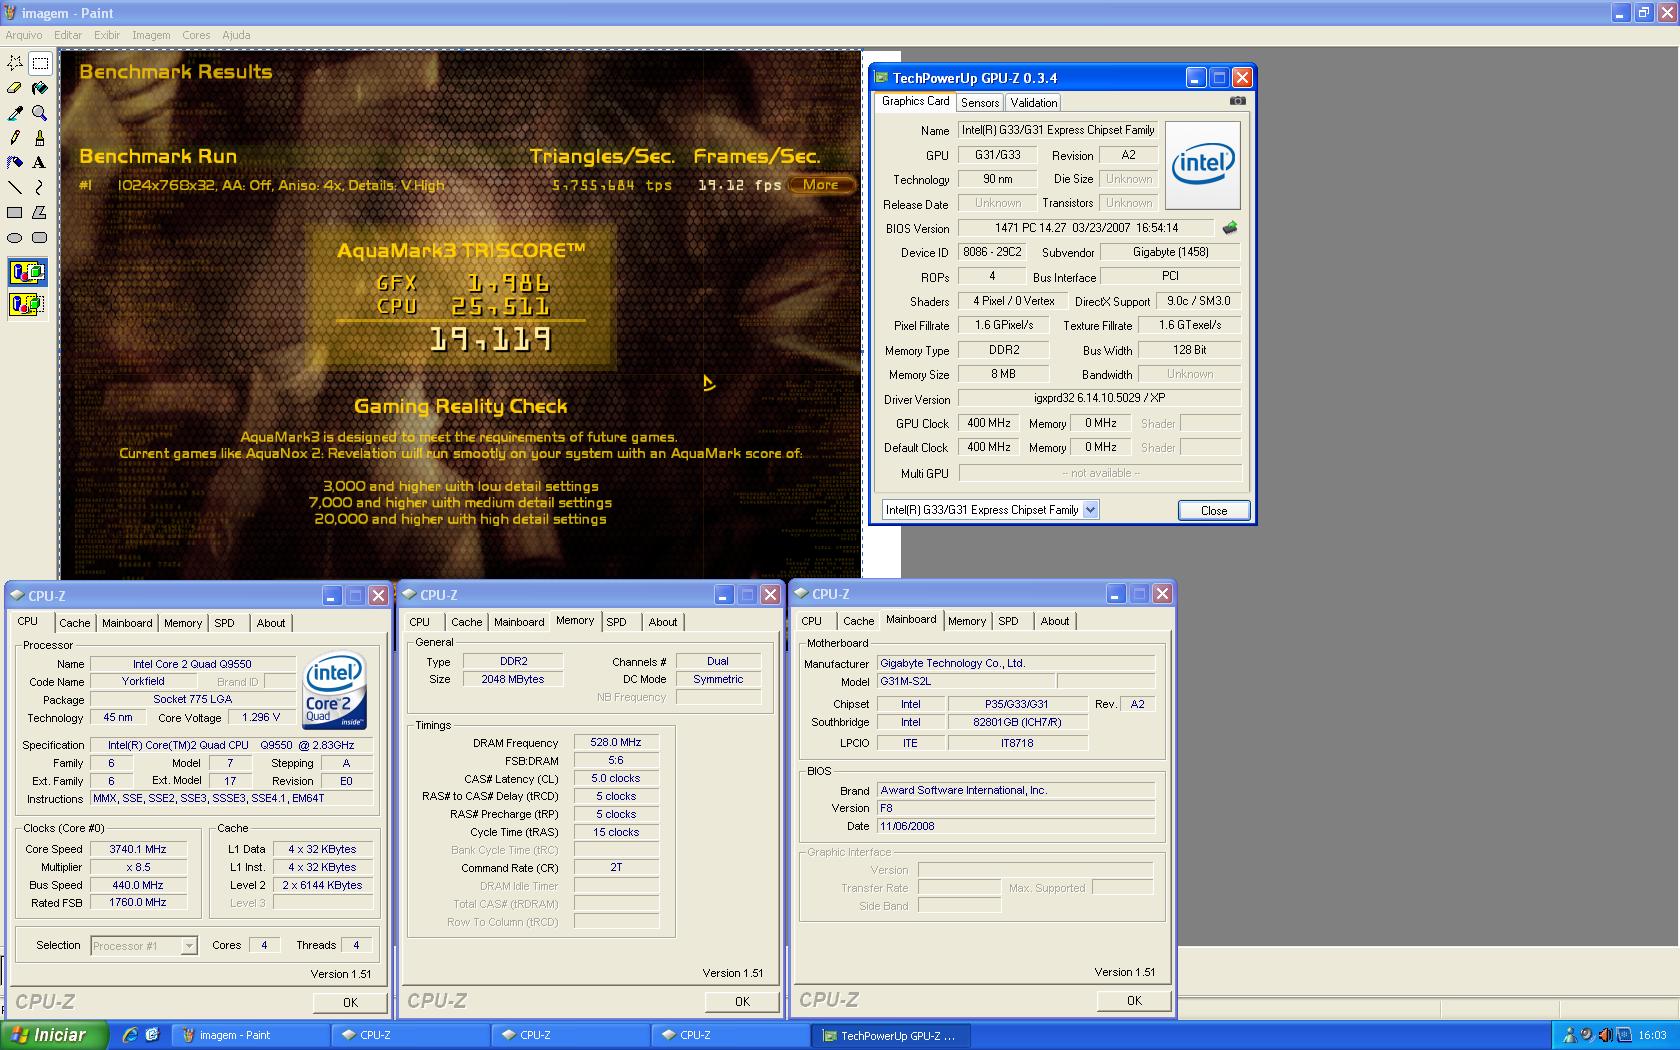Click the Close button in GPU-Z
Screen dimensions: 1680x1050
(x=1214, y=511)
